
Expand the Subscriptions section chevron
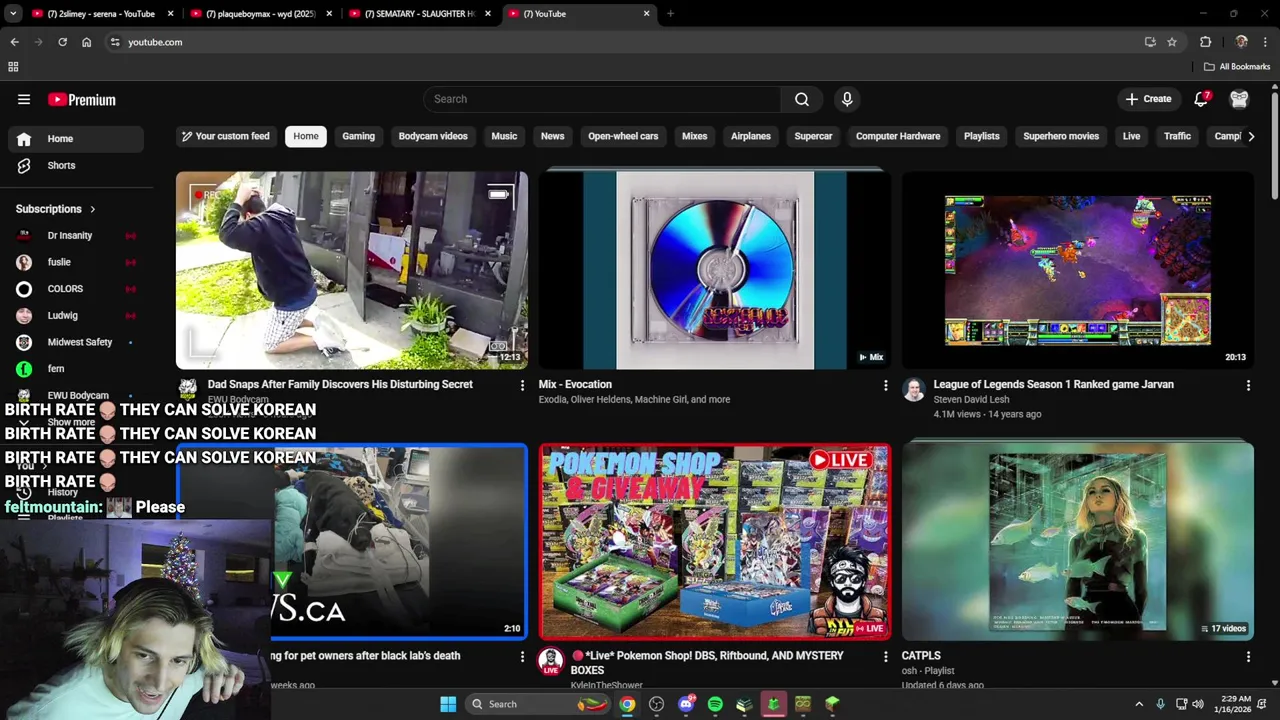[92, 209]
